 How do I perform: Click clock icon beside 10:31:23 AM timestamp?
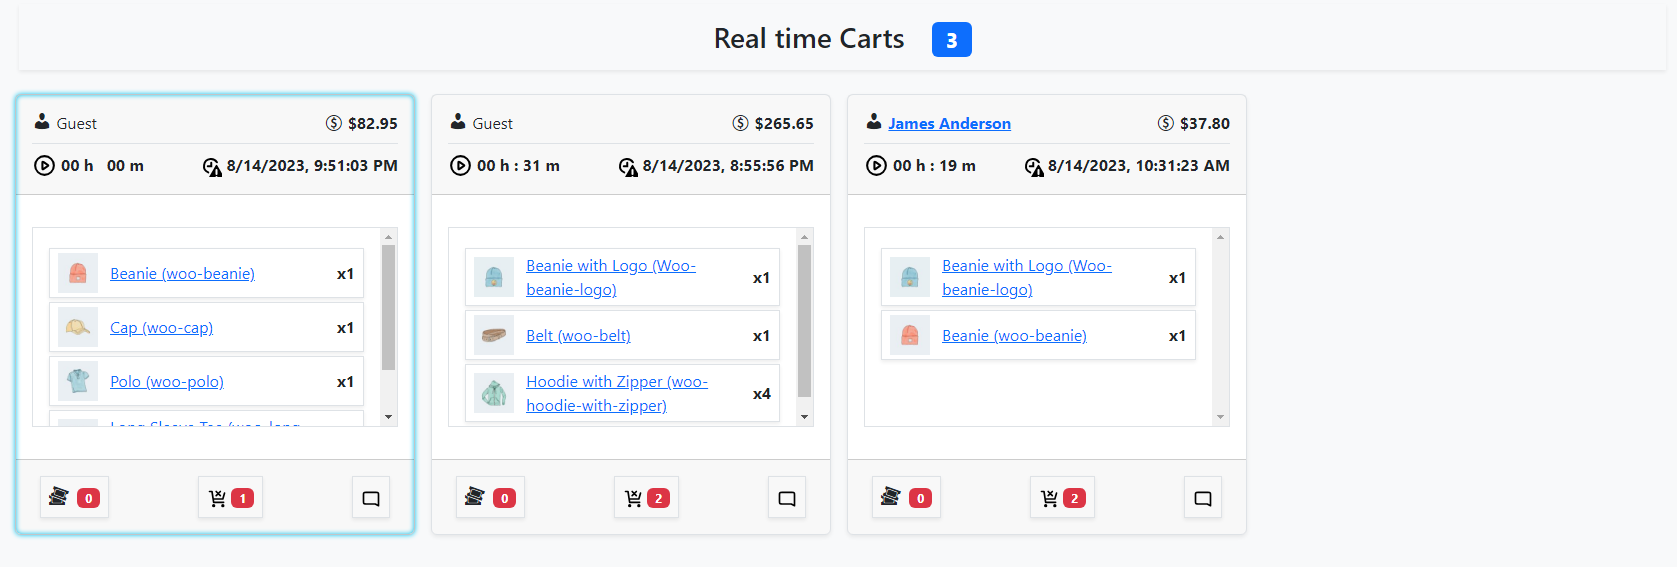tap(1034, 167)
